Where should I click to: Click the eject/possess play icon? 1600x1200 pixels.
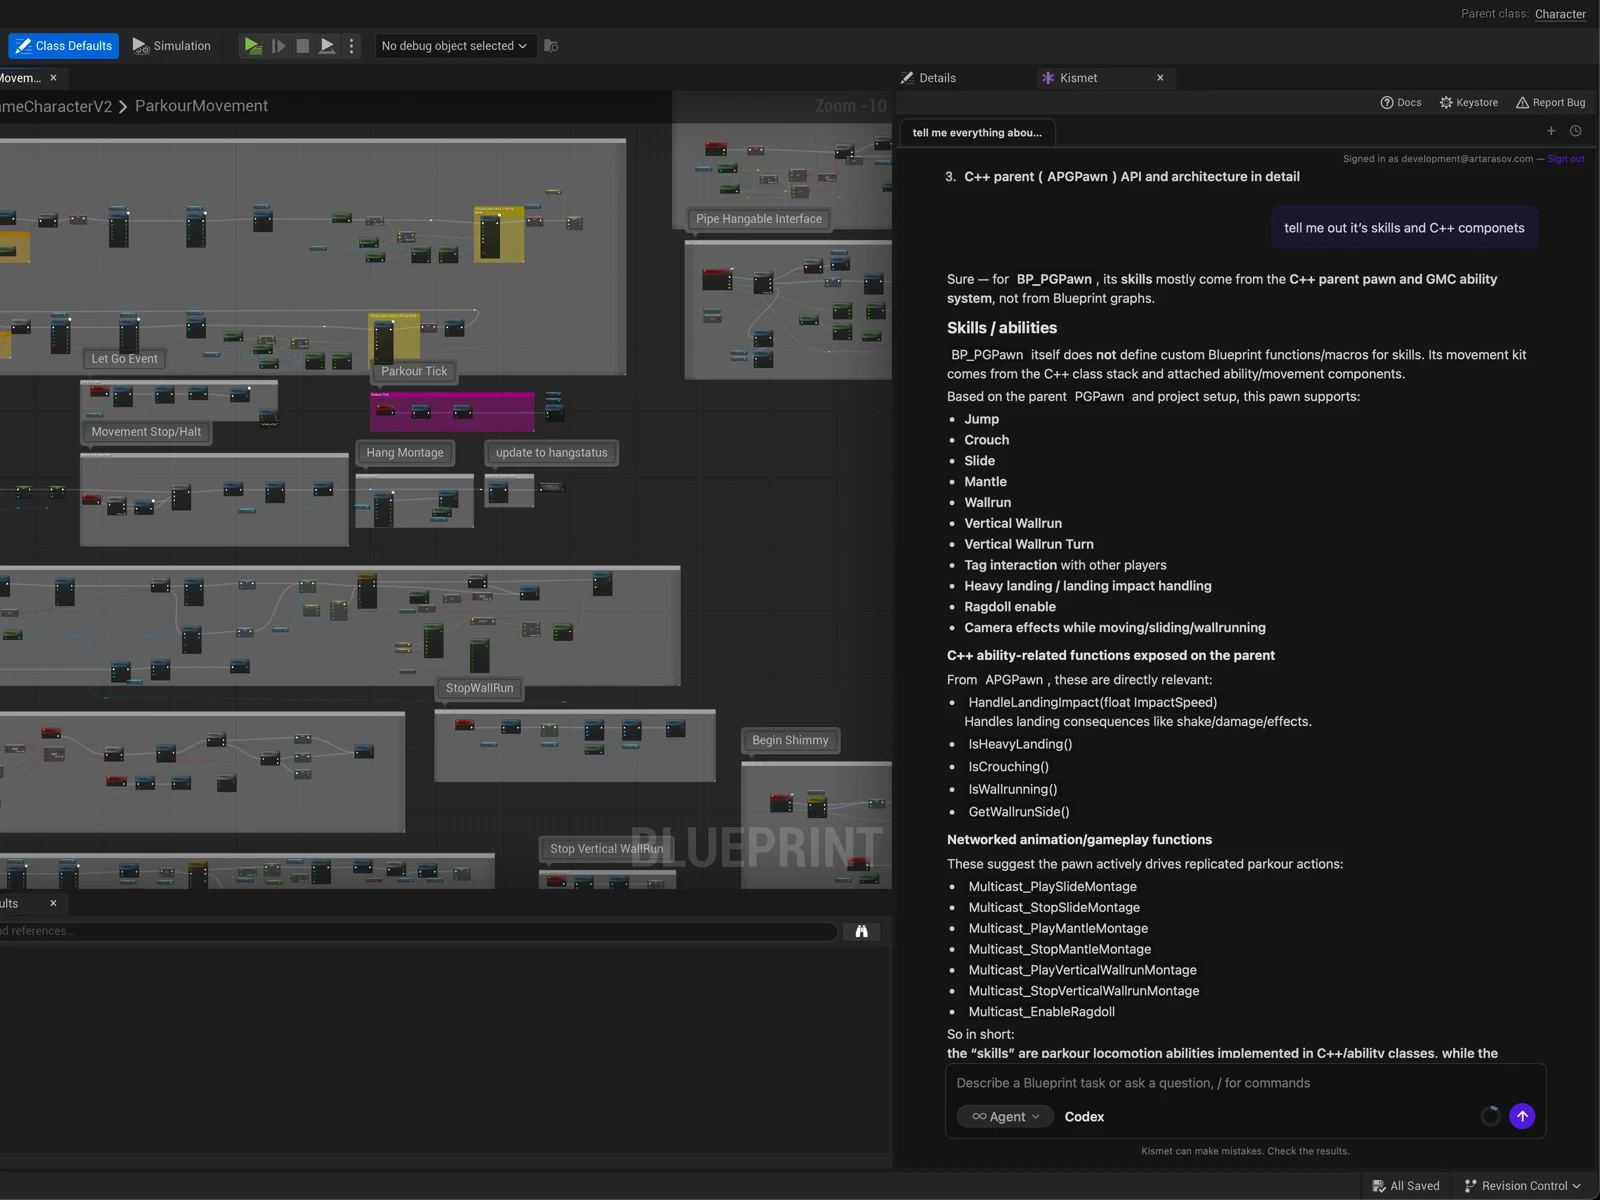327,46
